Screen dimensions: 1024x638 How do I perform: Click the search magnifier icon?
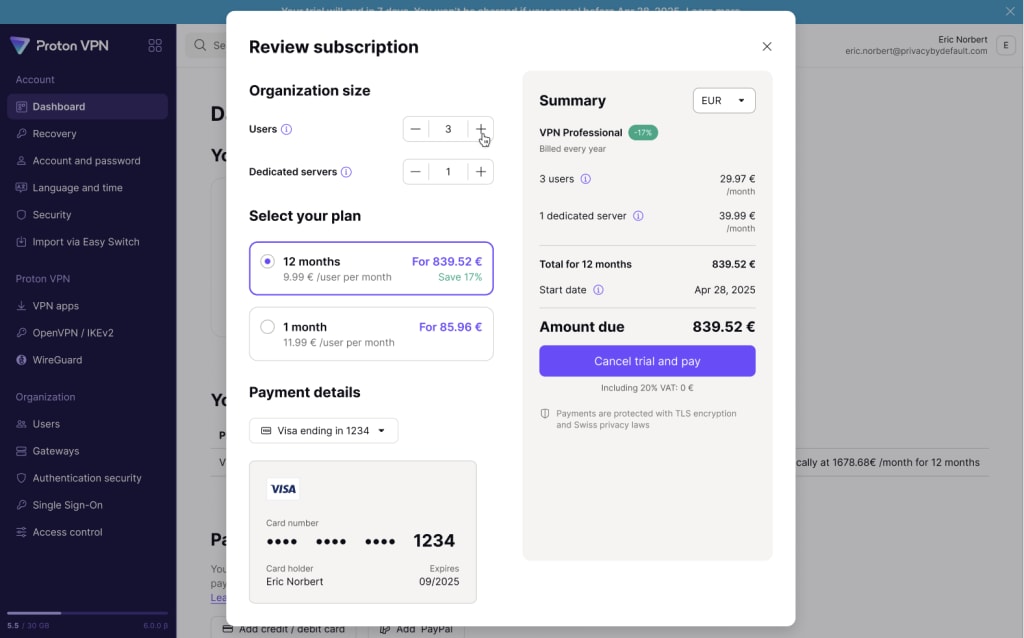click(200, 45)
